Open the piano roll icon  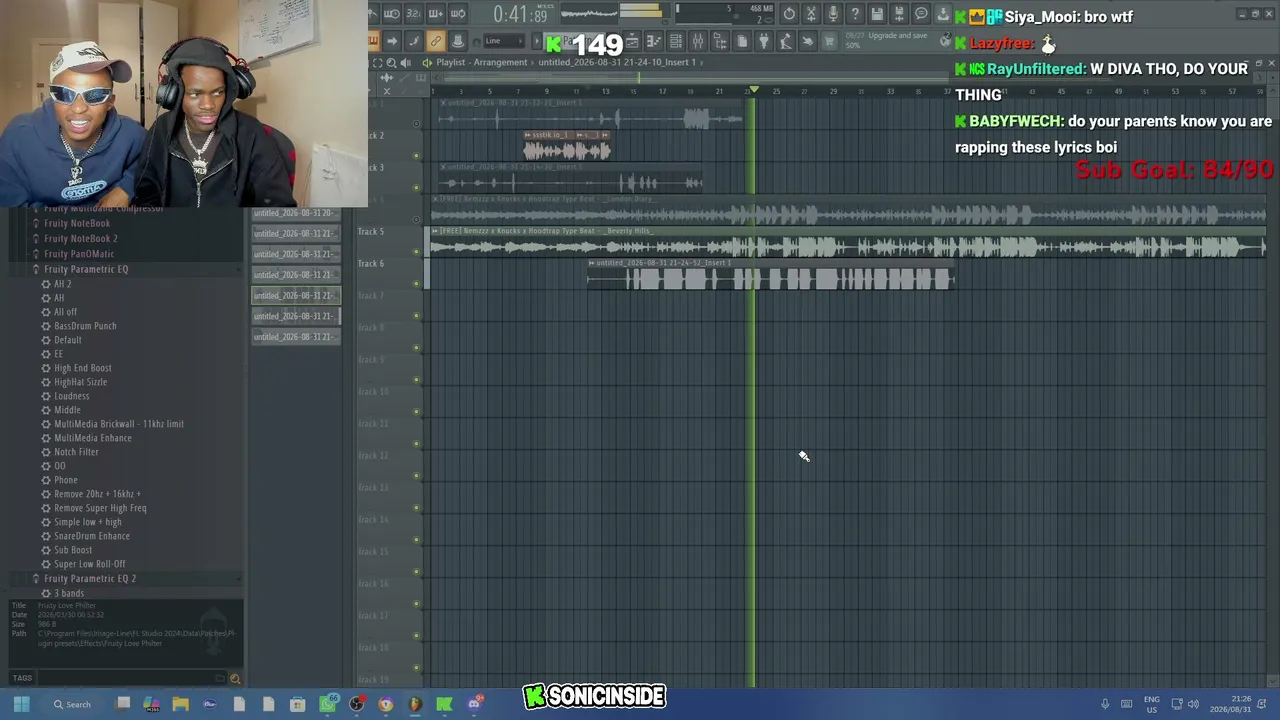click(654, 41)
